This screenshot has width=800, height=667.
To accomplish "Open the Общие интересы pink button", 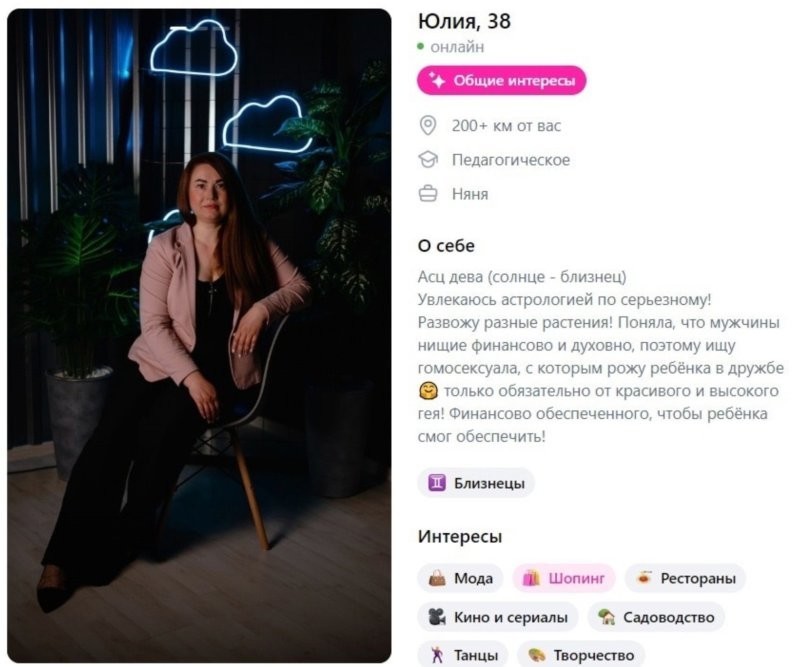I will click(502, 81).
